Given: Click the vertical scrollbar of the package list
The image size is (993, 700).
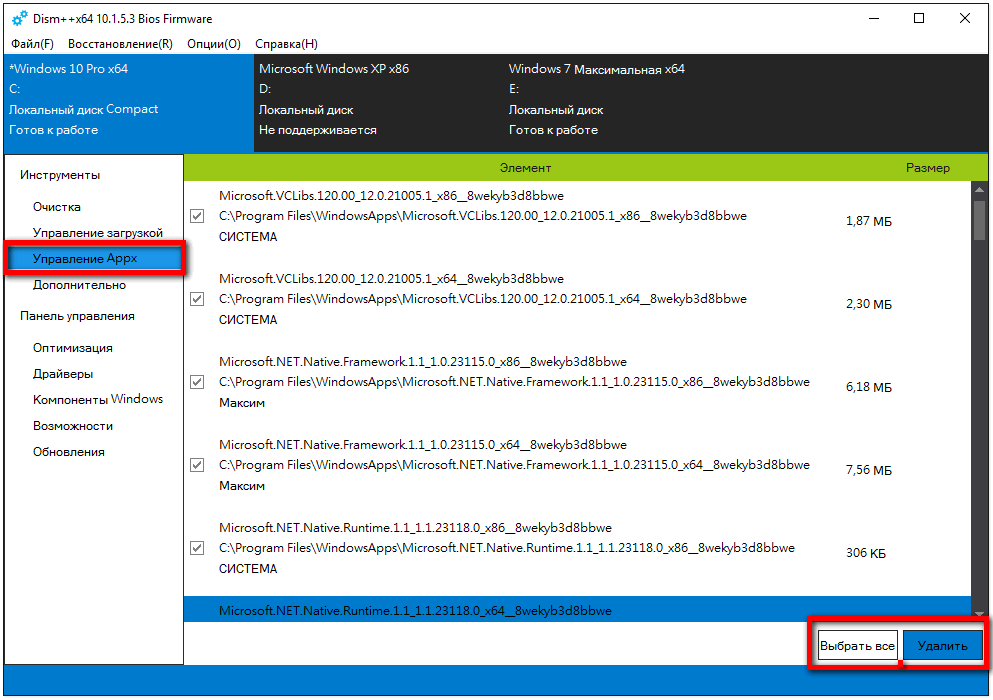Looking at the screenshot, I should (x=979, y=400).
